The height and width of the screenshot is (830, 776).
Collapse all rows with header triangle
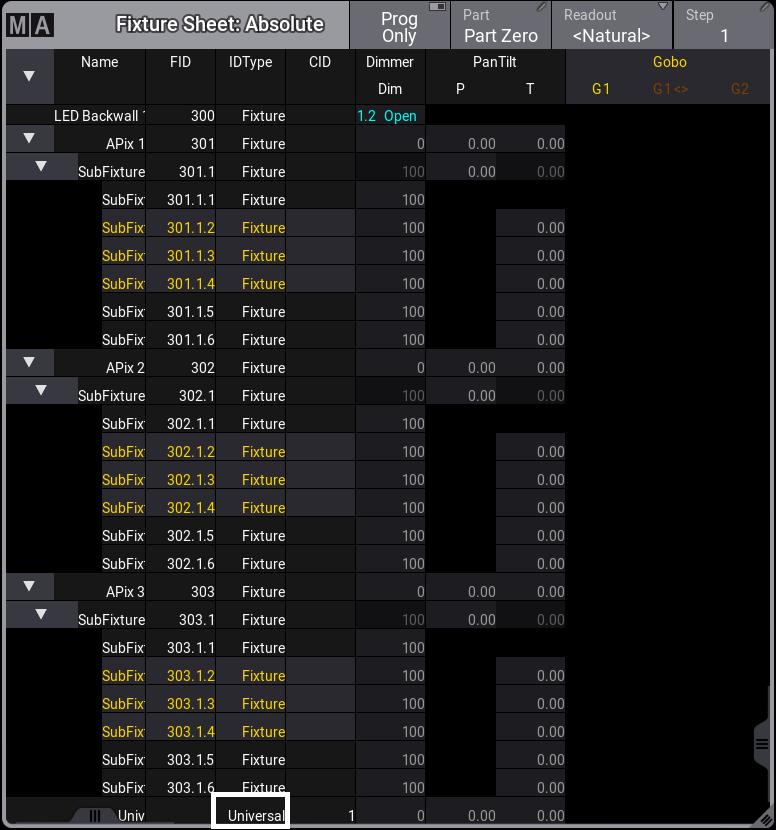coord(29,76)
